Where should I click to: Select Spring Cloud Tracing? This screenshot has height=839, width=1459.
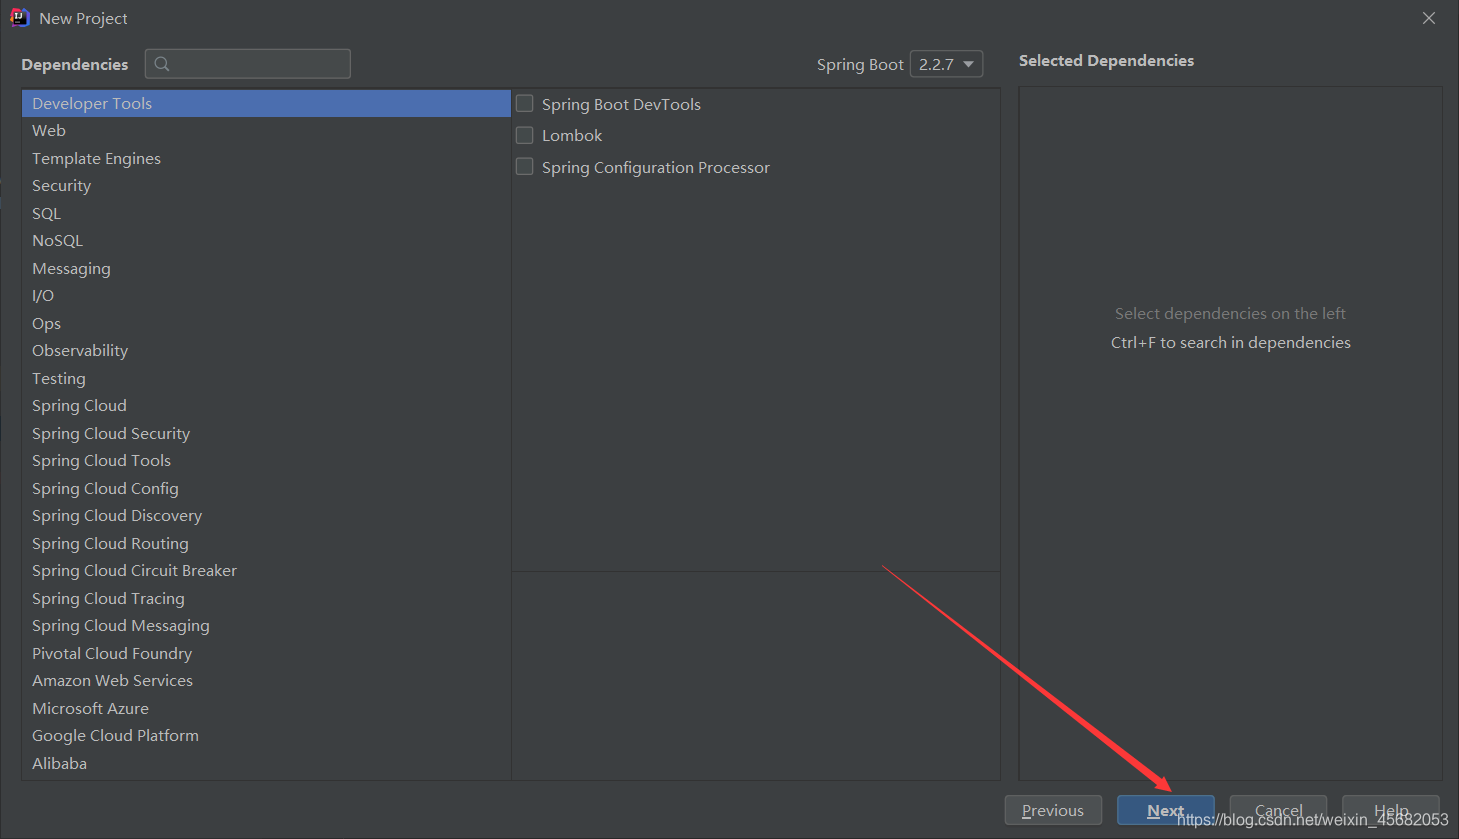(x=266, y=598)
